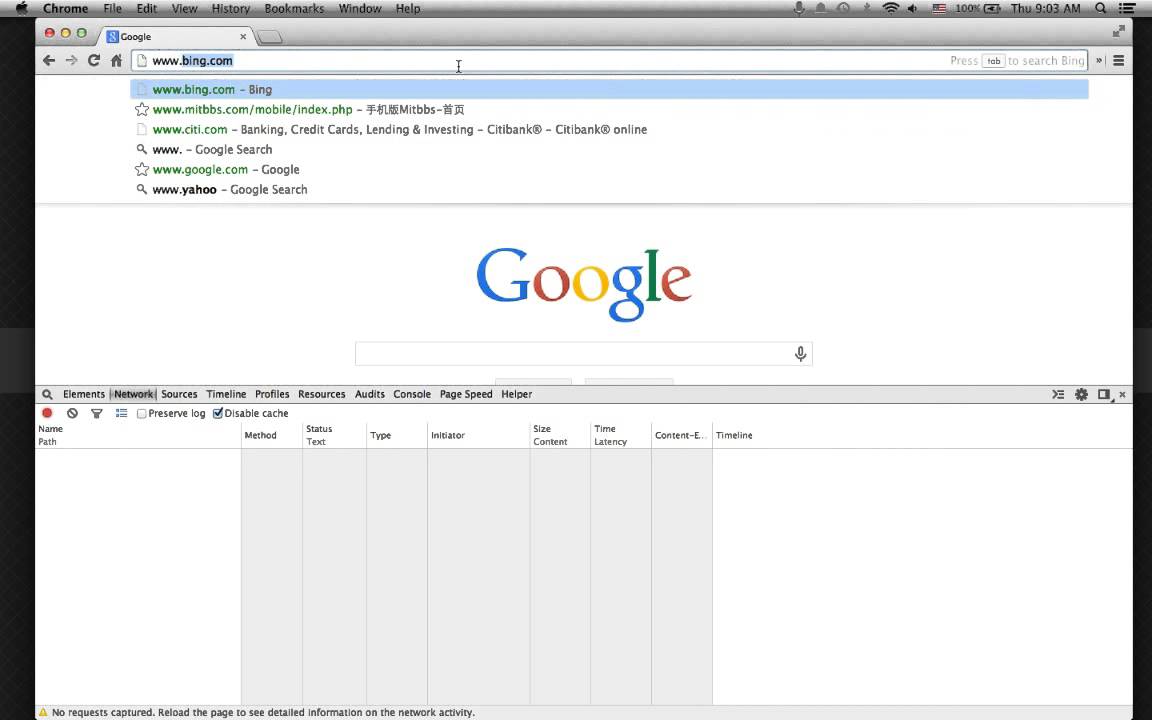Image resolution: width=1152 pixels, height=720 pixels.
Task: Switch to the Profiles tab
Action: (272, 395)
